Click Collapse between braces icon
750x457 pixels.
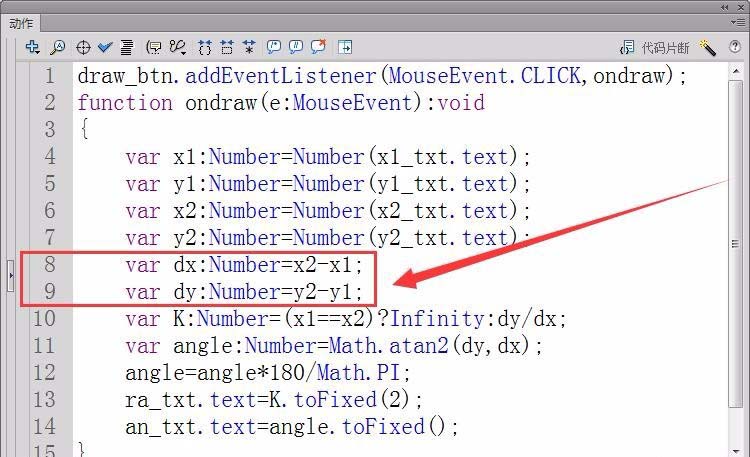tap(205, 47)
